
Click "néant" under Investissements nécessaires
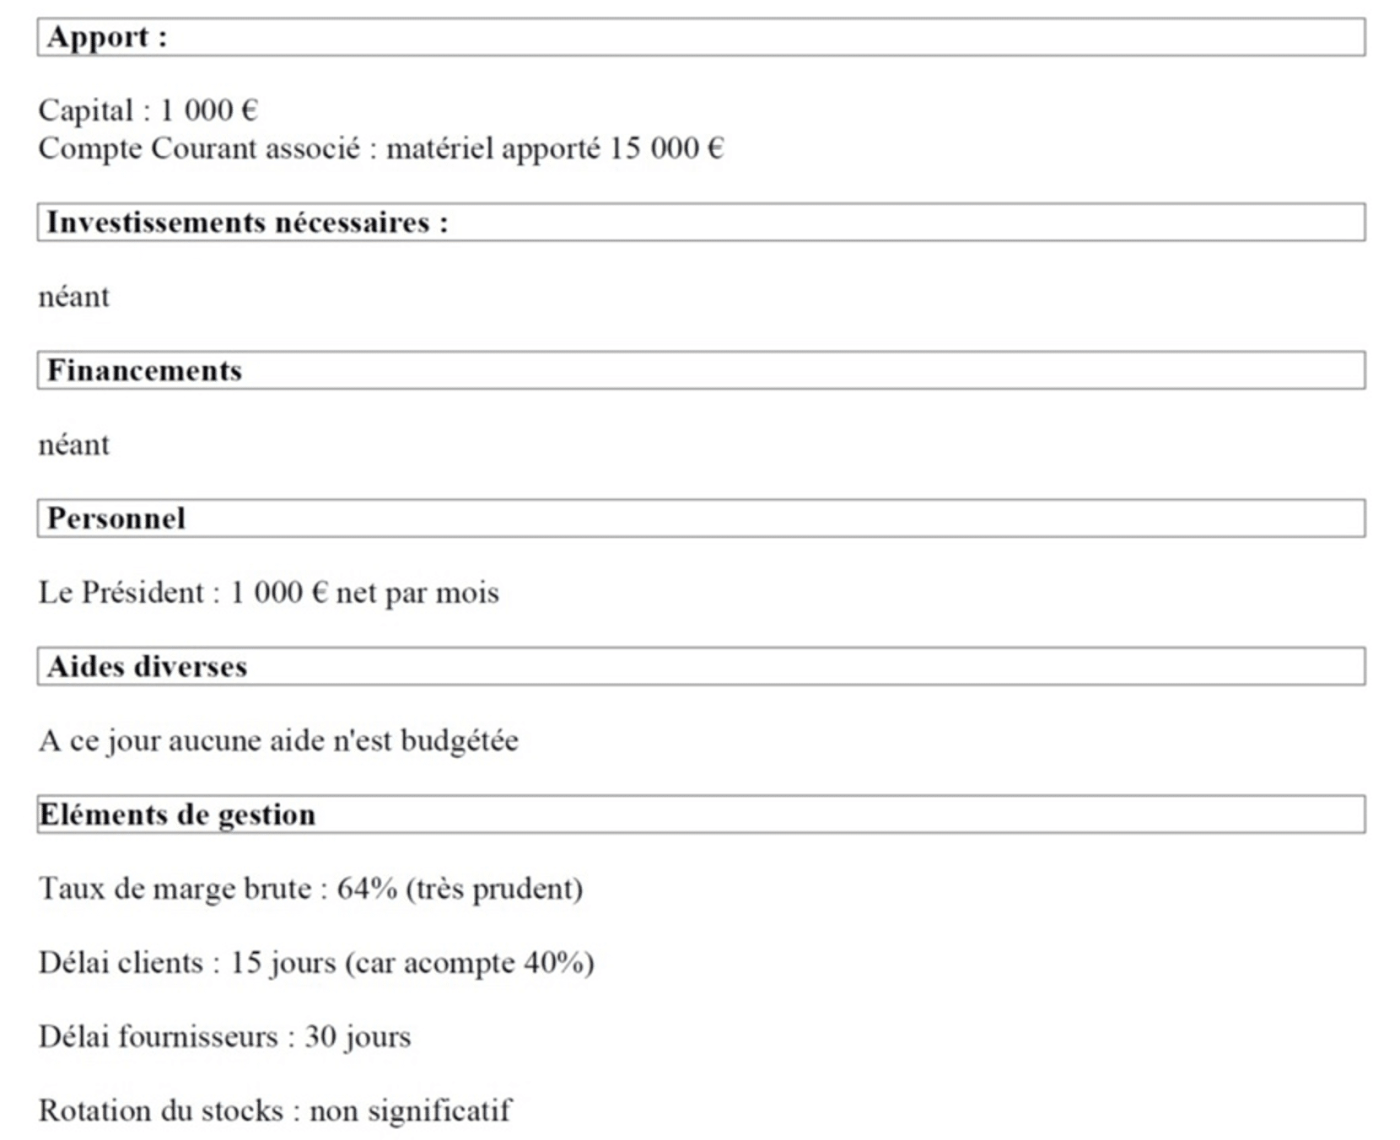pyautogui.click(x=74, y=297)
